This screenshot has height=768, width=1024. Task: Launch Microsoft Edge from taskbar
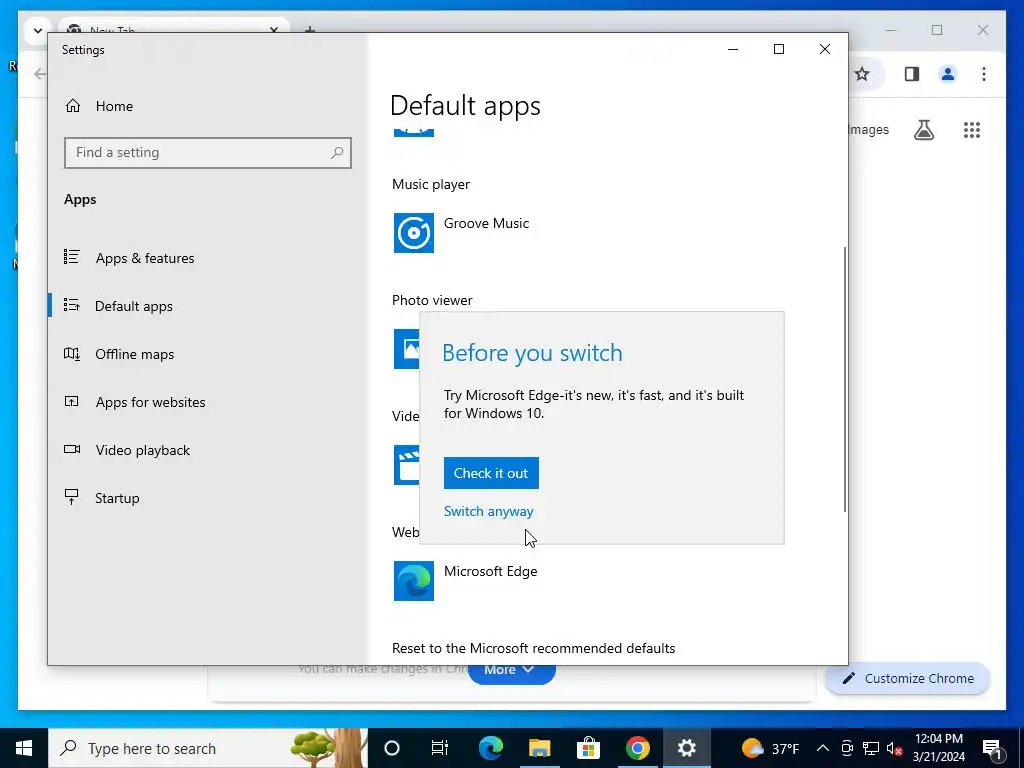point(490,748)
